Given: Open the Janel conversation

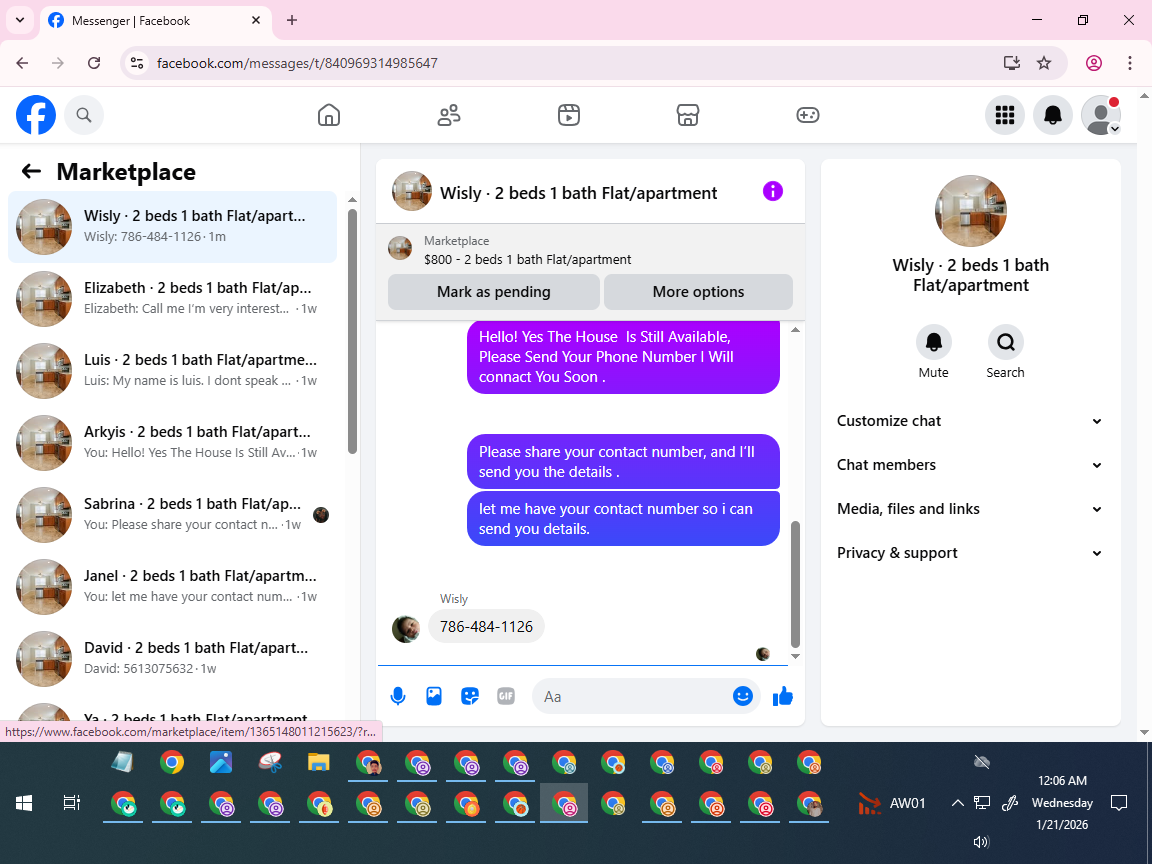Looking at the screenshot, I should (173, 586).
